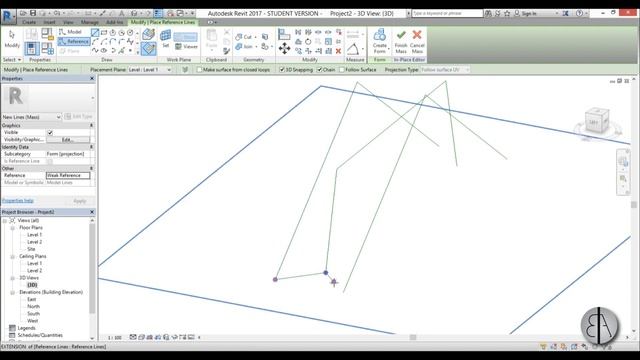Open the View ribbon tab
The width and height of the screenshot is (640, 360).
tap(68, 22)
